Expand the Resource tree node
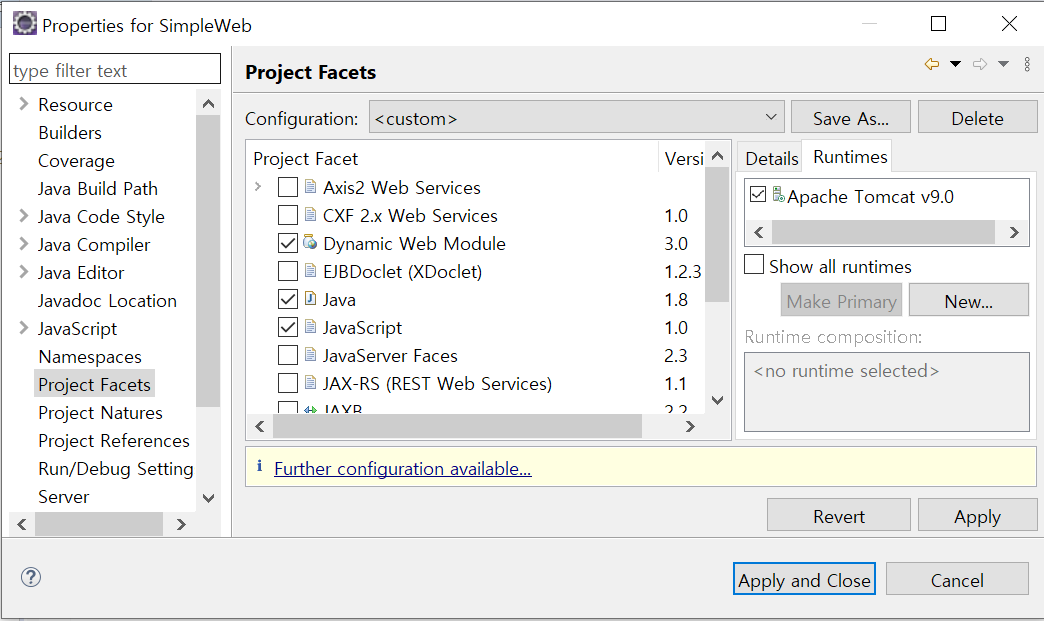Screen dimensions: 1044x621 coord(24,103)
